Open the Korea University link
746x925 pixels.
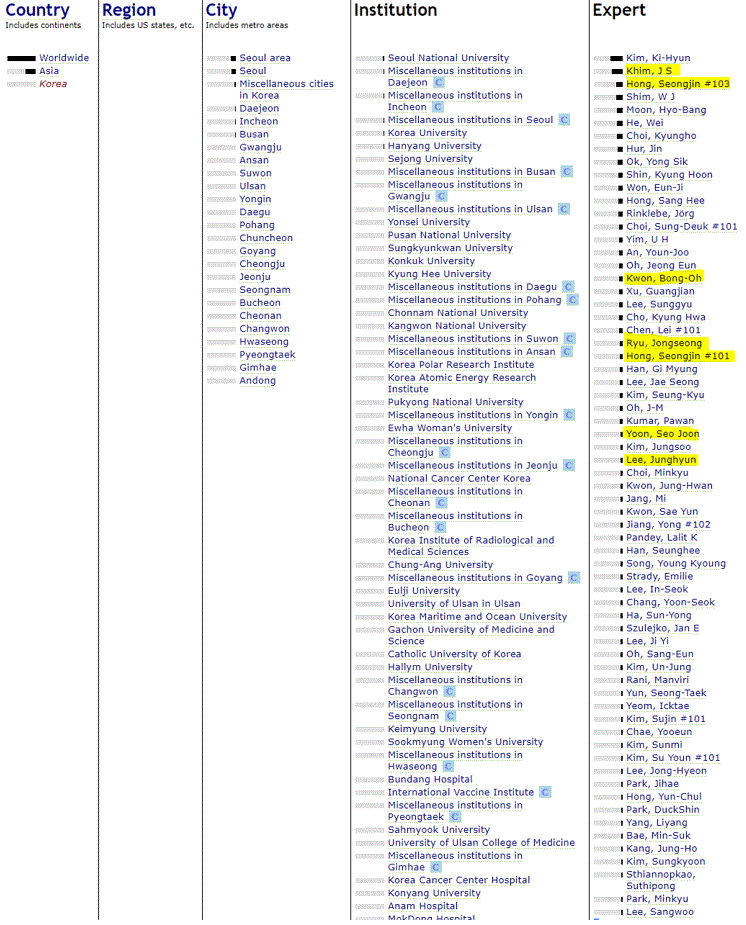pyautogui.click(x=427, y=133)
